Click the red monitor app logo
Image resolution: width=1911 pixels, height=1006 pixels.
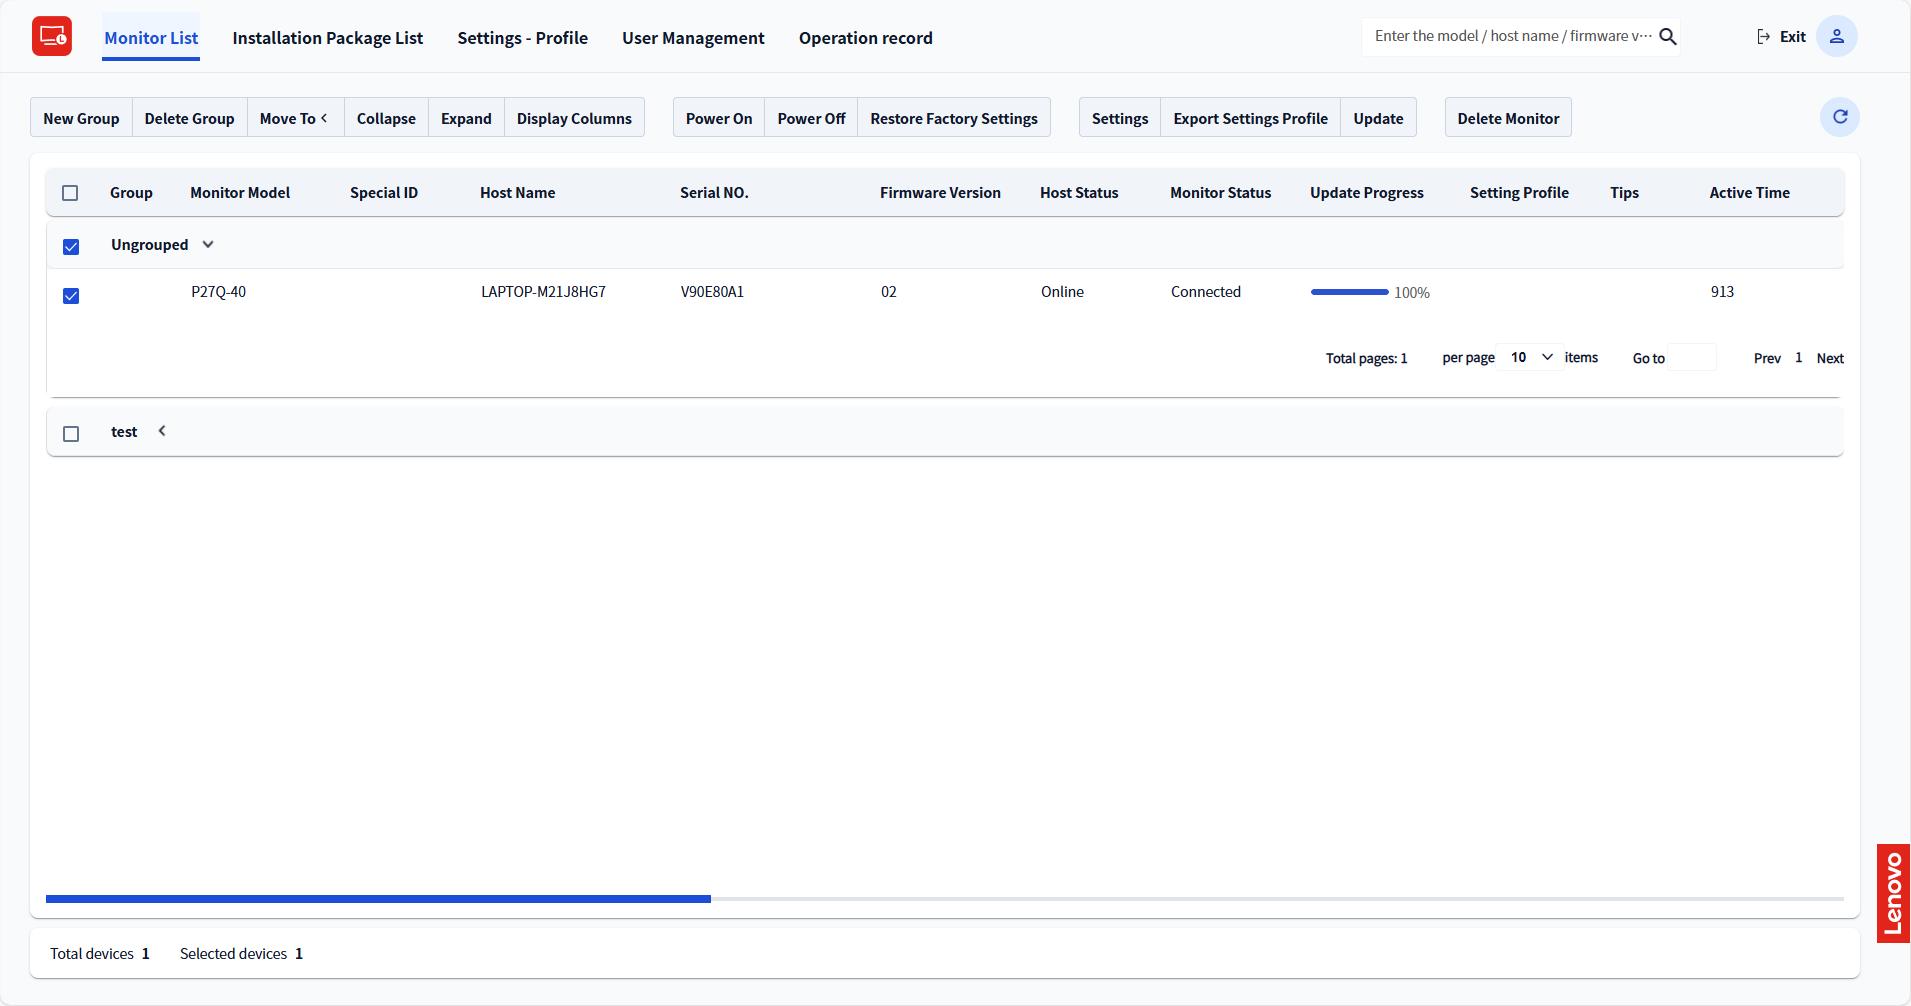point(52,37)
